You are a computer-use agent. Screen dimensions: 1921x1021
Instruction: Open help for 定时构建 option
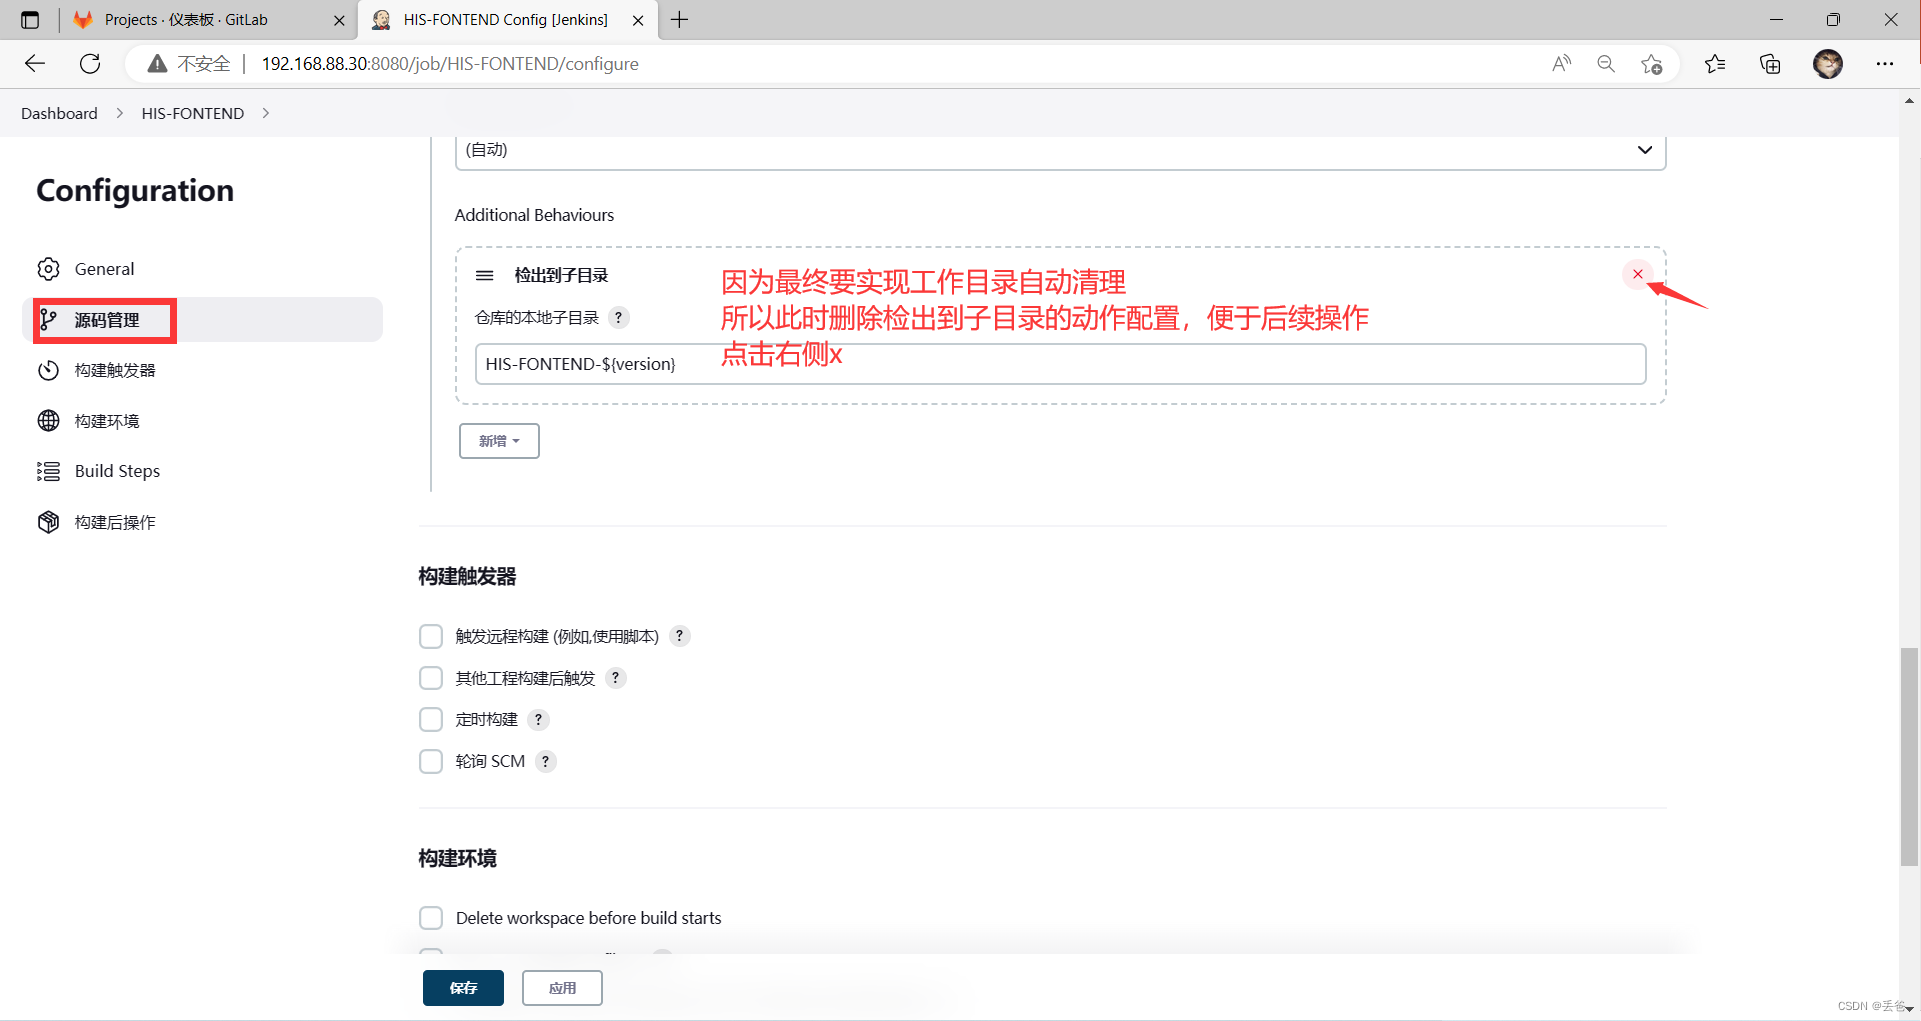tap(538, 720)
